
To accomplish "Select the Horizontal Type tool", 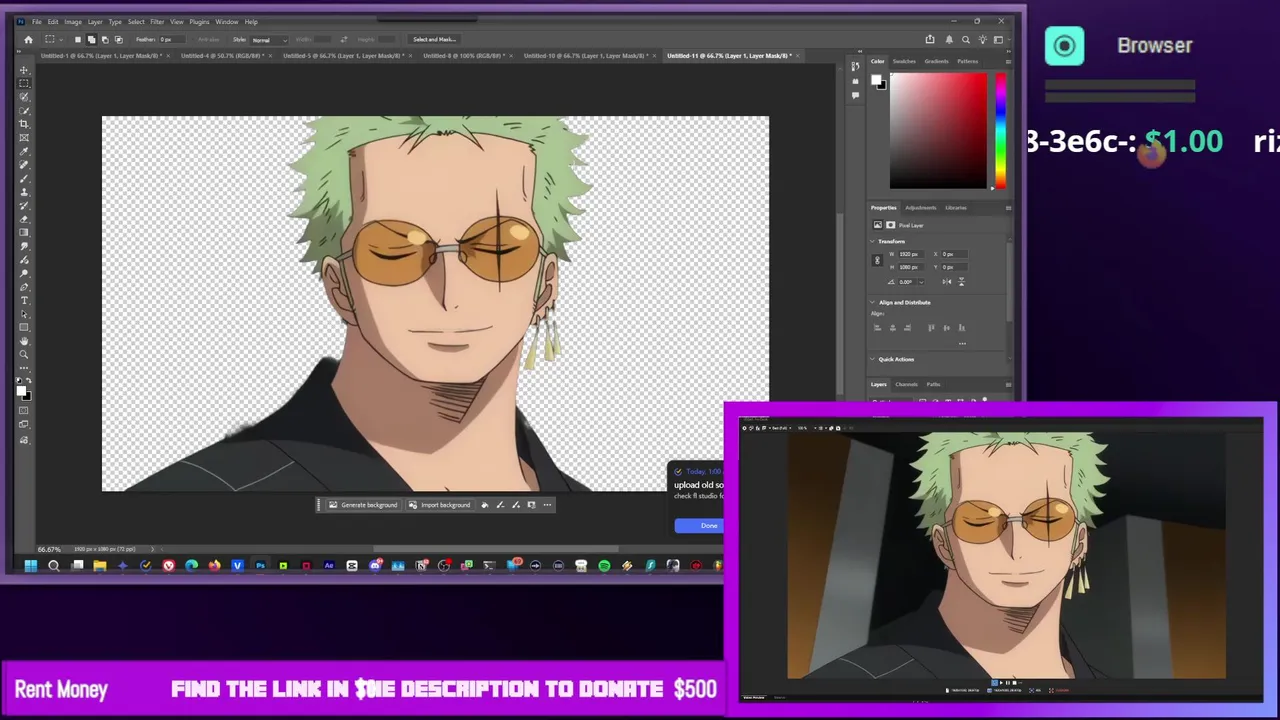I will click(24, 300).
